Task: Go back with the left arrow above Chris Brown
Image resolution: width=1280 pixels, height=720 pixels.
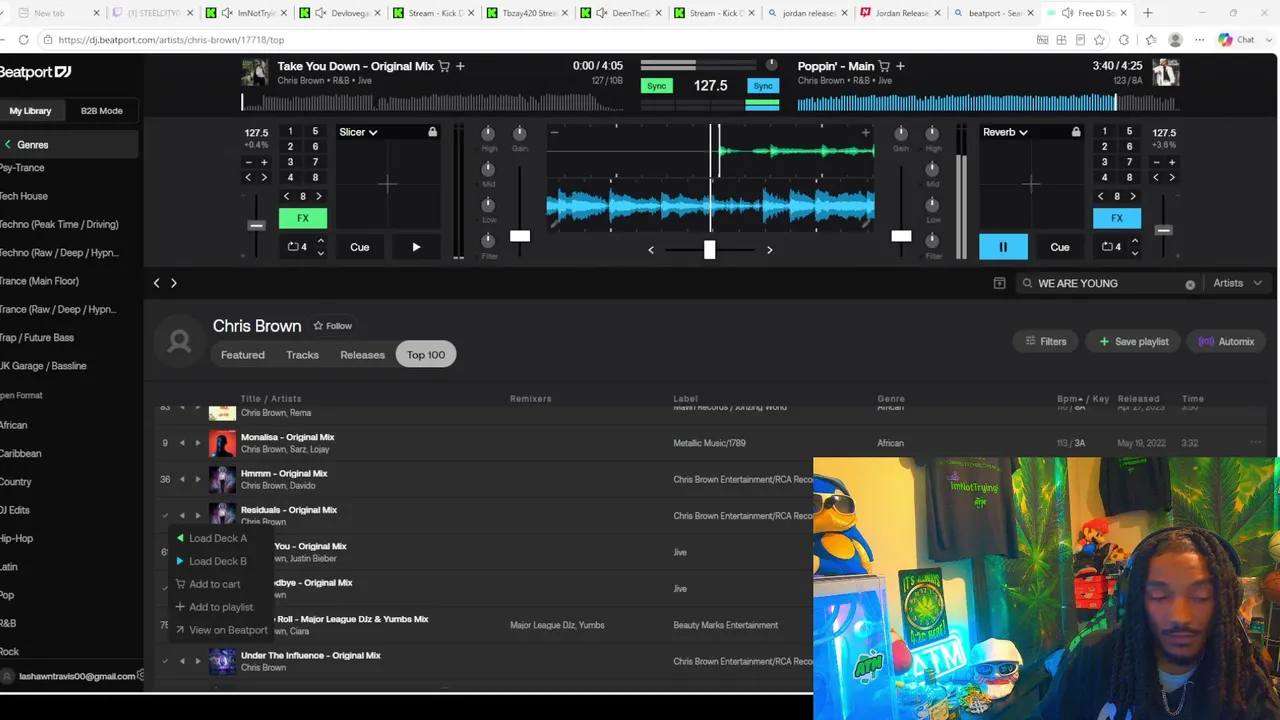Action: [x=156, y=283]
